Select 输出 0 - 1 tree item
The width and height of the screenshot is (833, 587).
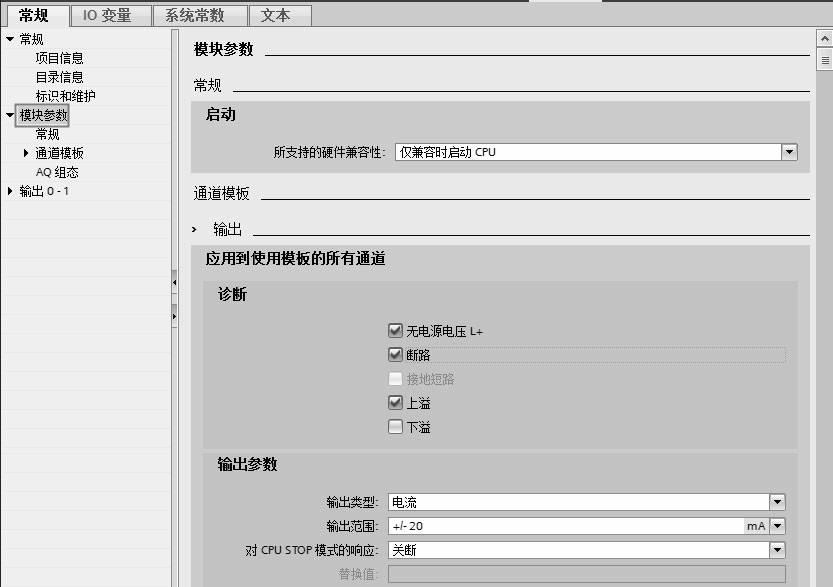pyautogui.click(x=44, y=191)
